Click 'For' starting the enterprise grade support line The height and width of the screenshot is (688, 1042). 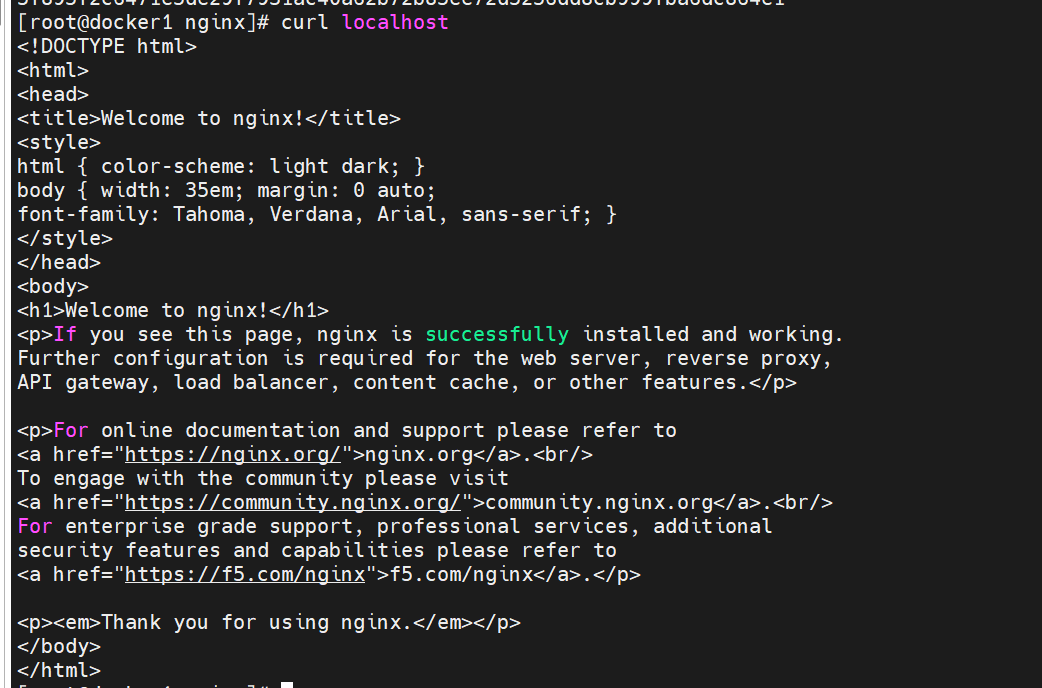pyautogui.click(x=35, y=526)
